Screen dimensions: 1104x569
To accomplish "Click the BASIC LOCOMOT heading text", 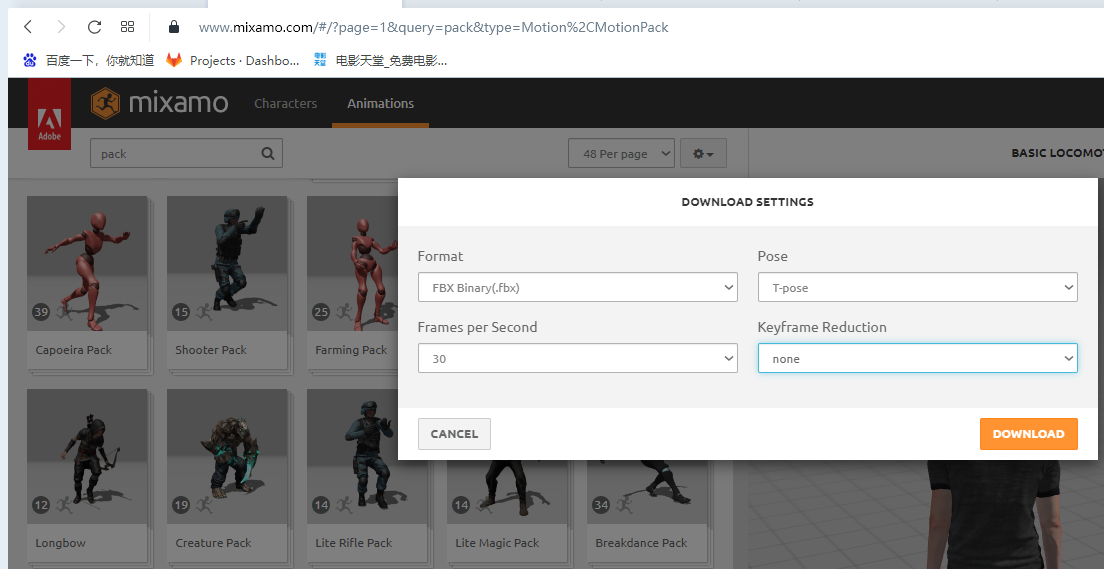I will [x=1058, y=153].
